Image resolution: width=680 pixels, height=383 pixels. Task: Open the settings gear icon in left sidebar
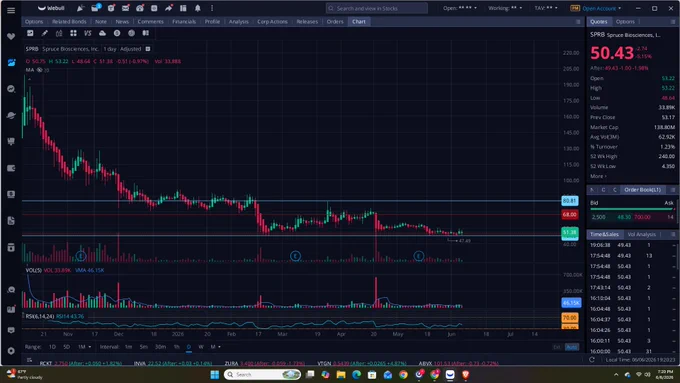click(x=11, y=350)
